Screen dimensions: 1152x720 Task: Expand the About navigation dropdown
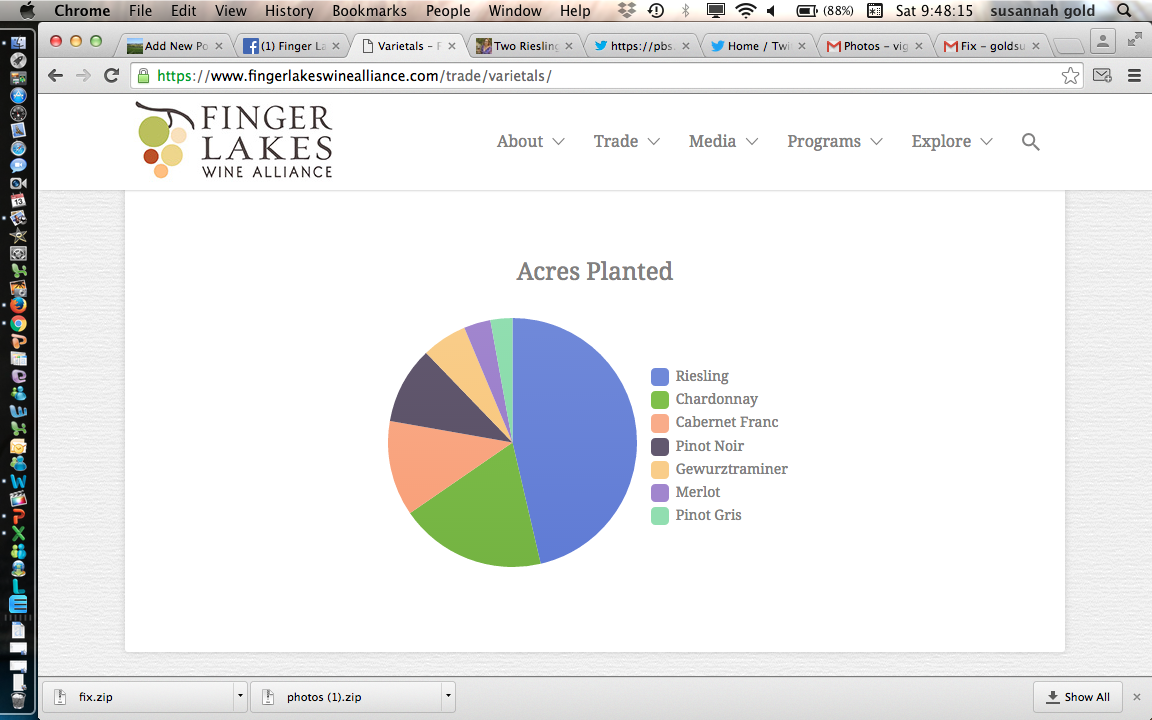pyautogui.click(x=530, y=142)
